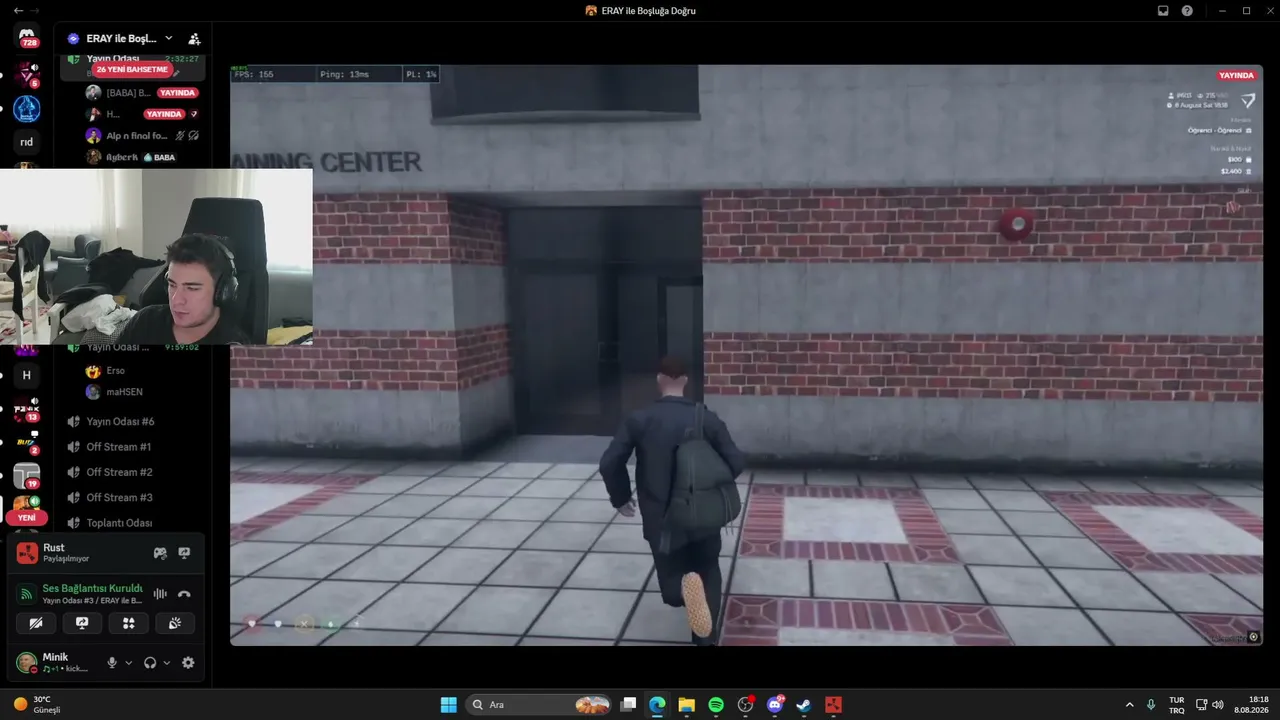This screenshot has width=1280, height=720.
Task: Toggle camera on in voice panel
Action: [x=36, y=623]
